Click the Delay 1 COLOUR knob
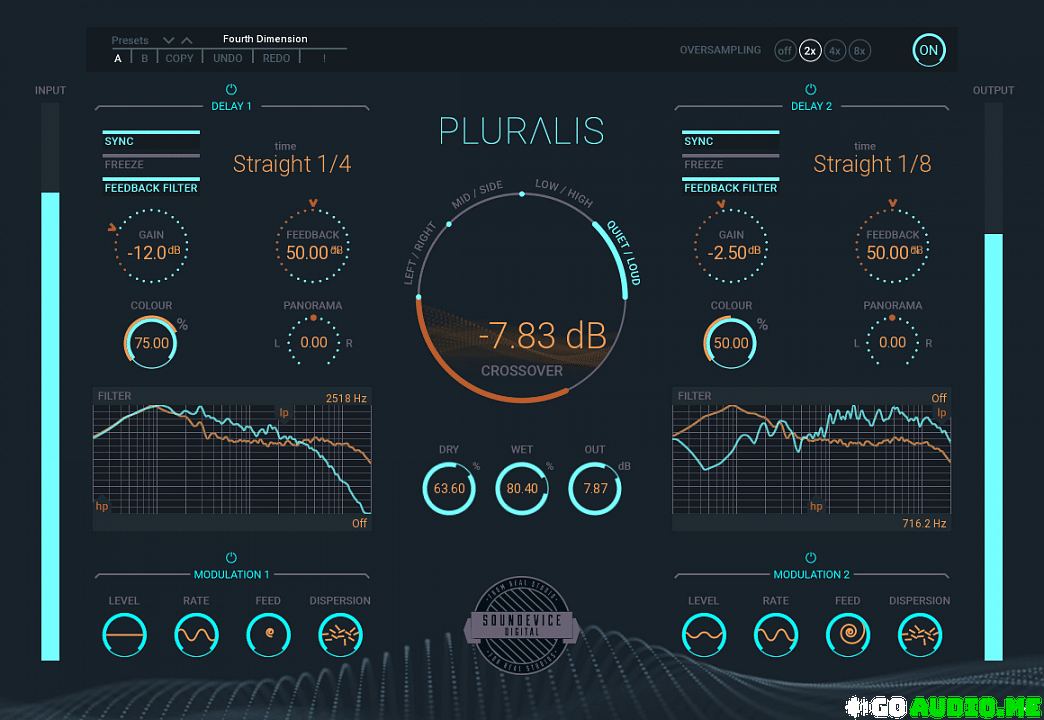 tap(151, 342)
